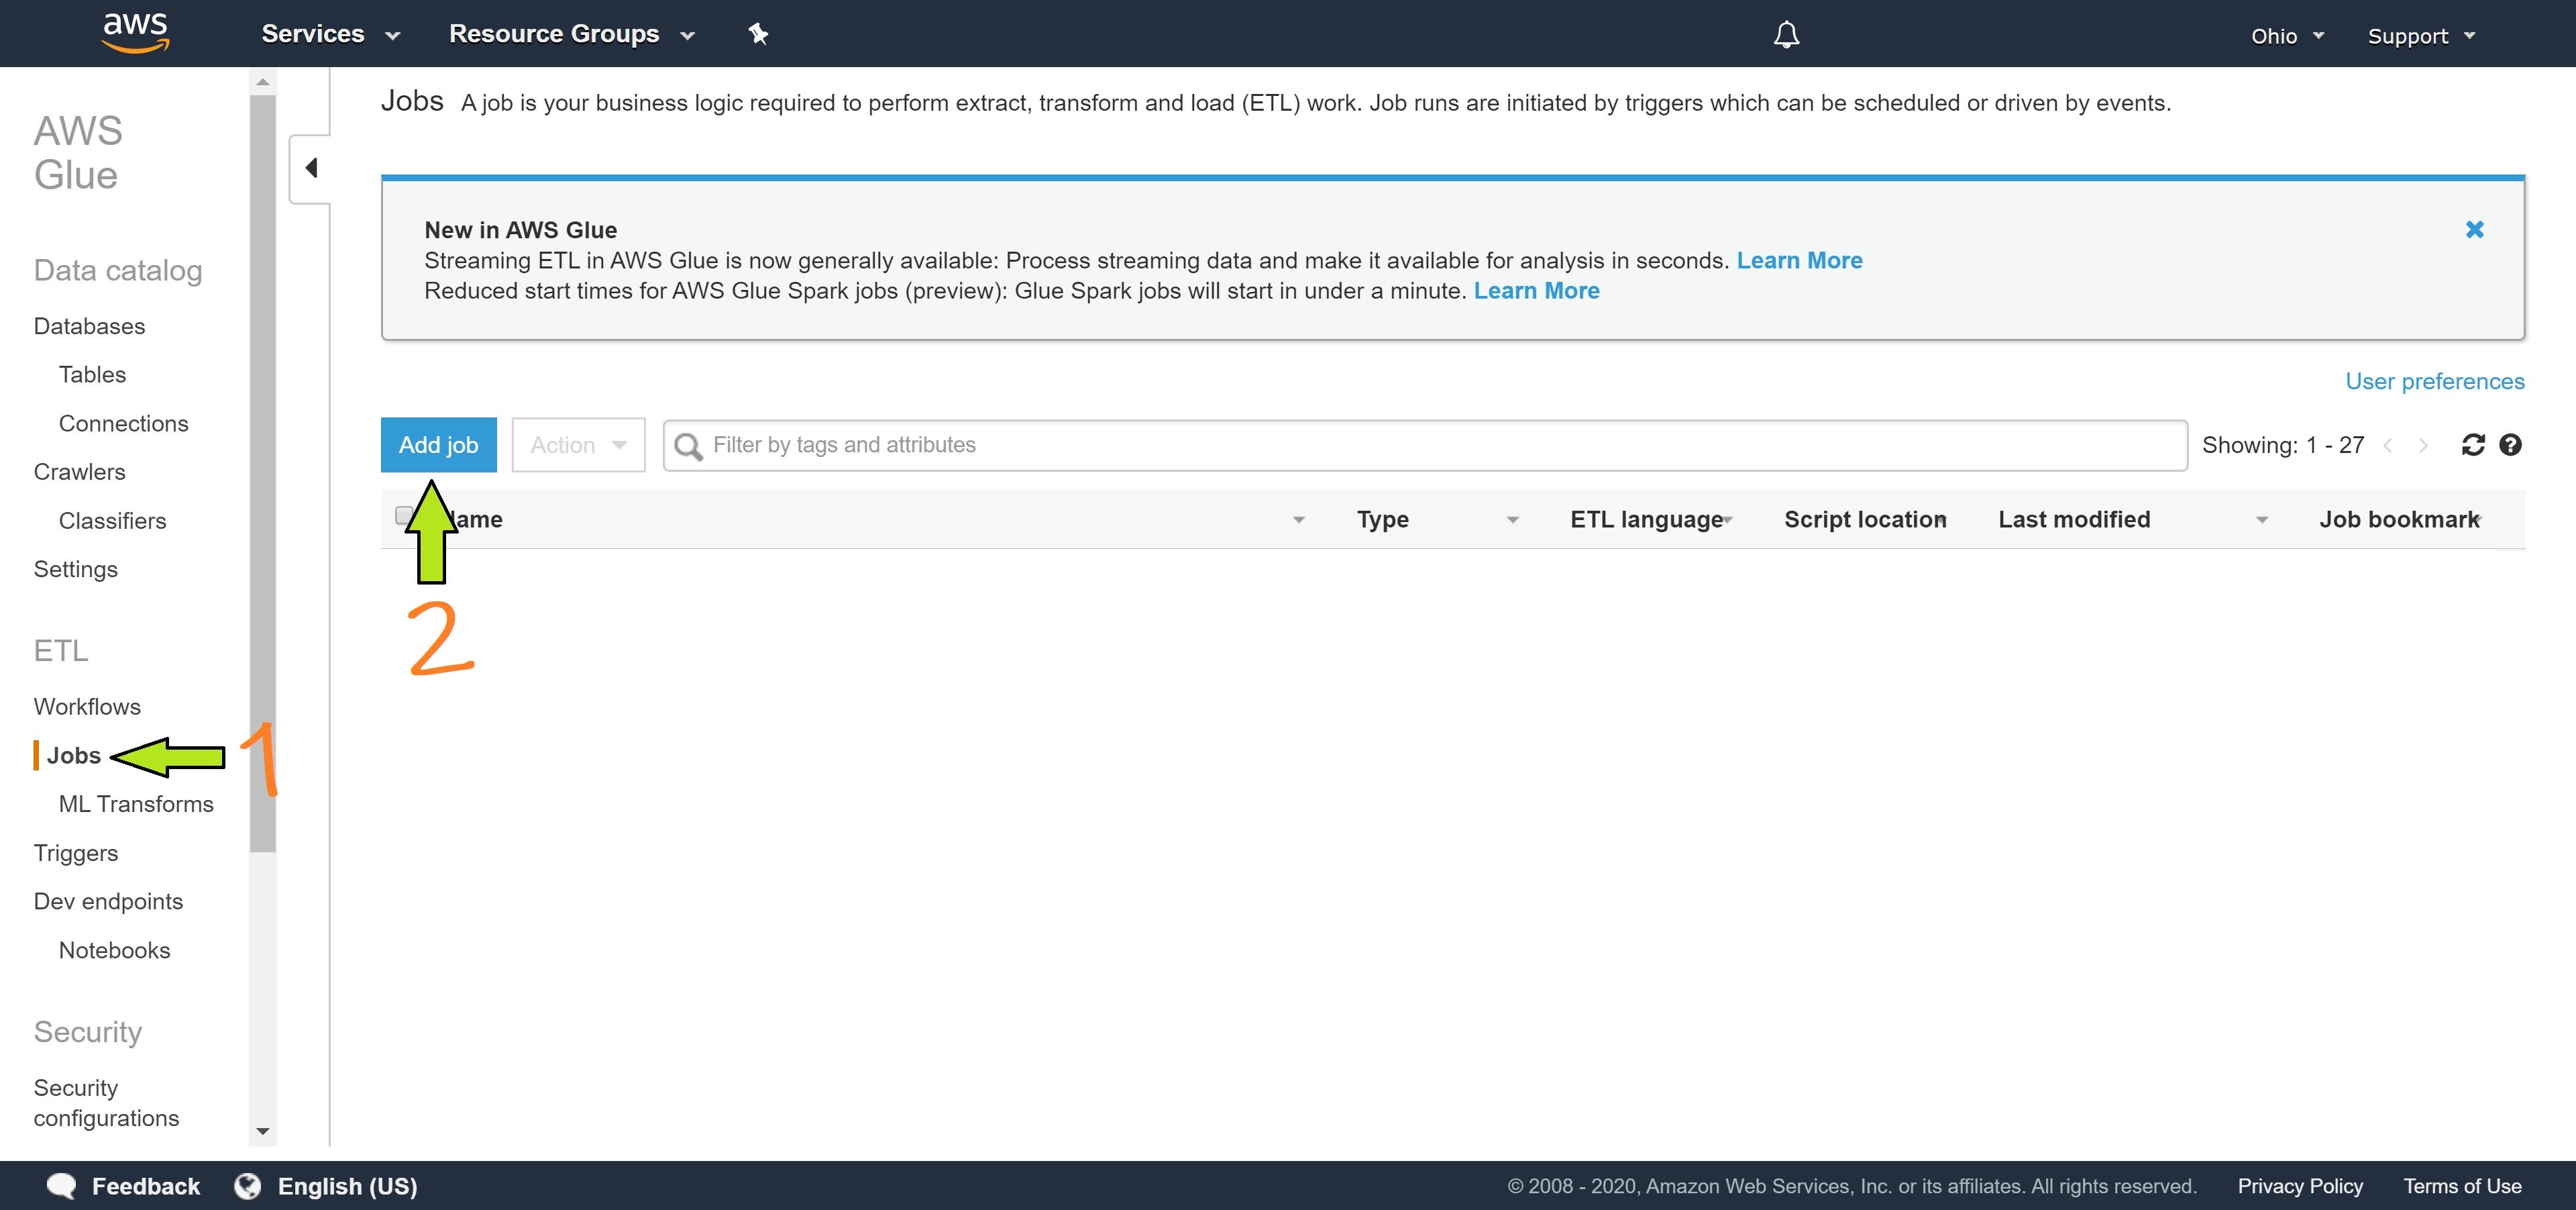Image resolution: width=2576 pixels, height=1210 pixels.
Task: Collapse the AWS Glue sidebar panel
Action: [x=311, y=167]
